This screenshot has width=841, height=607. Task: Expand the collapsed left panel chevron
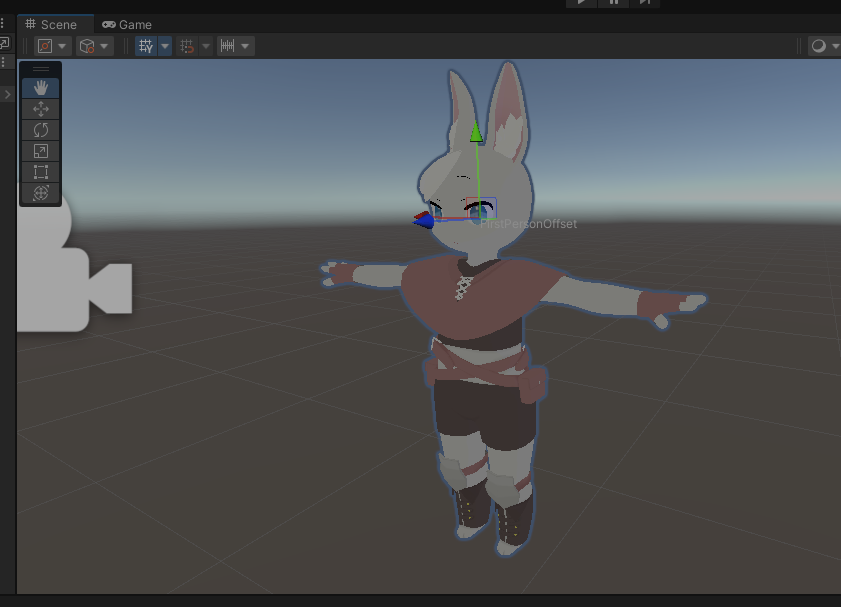[8, 95]
